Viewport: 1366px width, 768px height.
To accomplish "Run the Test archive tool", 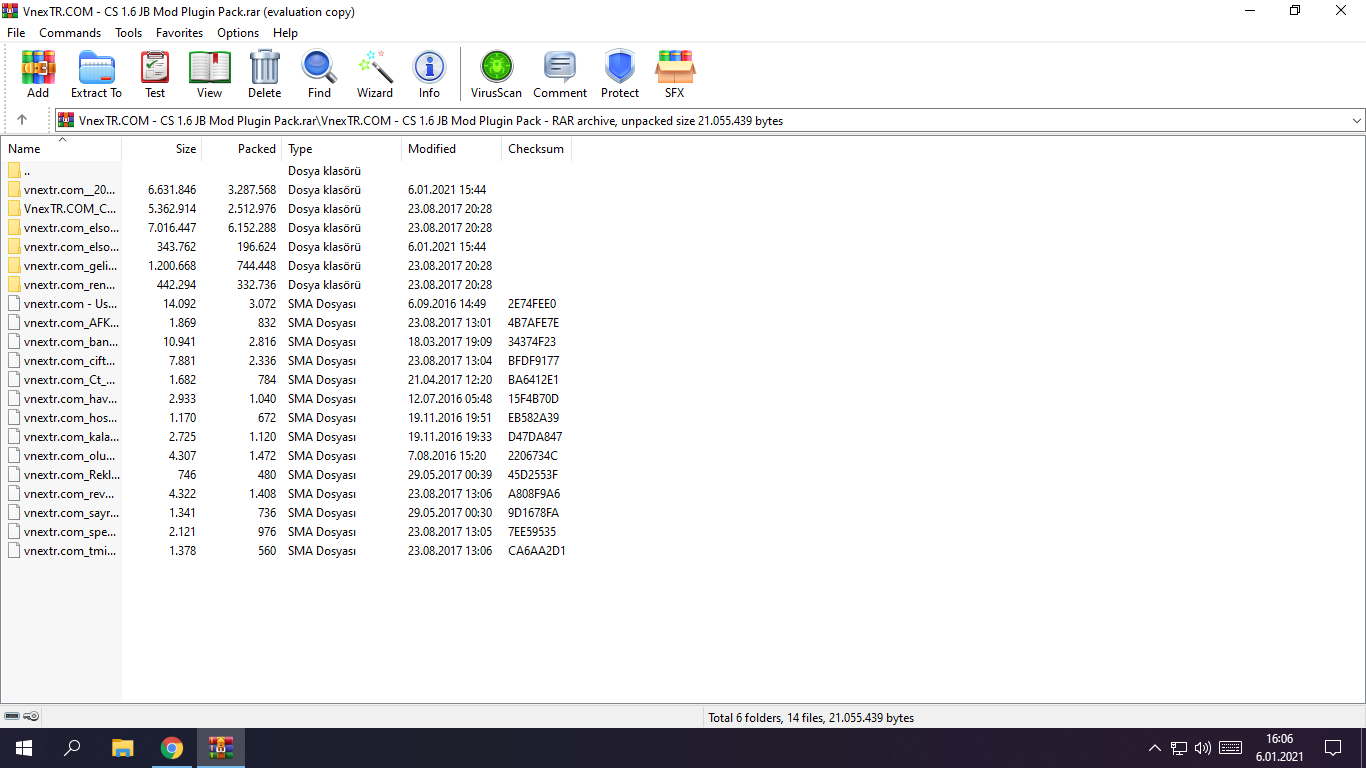I will (155, 75).
